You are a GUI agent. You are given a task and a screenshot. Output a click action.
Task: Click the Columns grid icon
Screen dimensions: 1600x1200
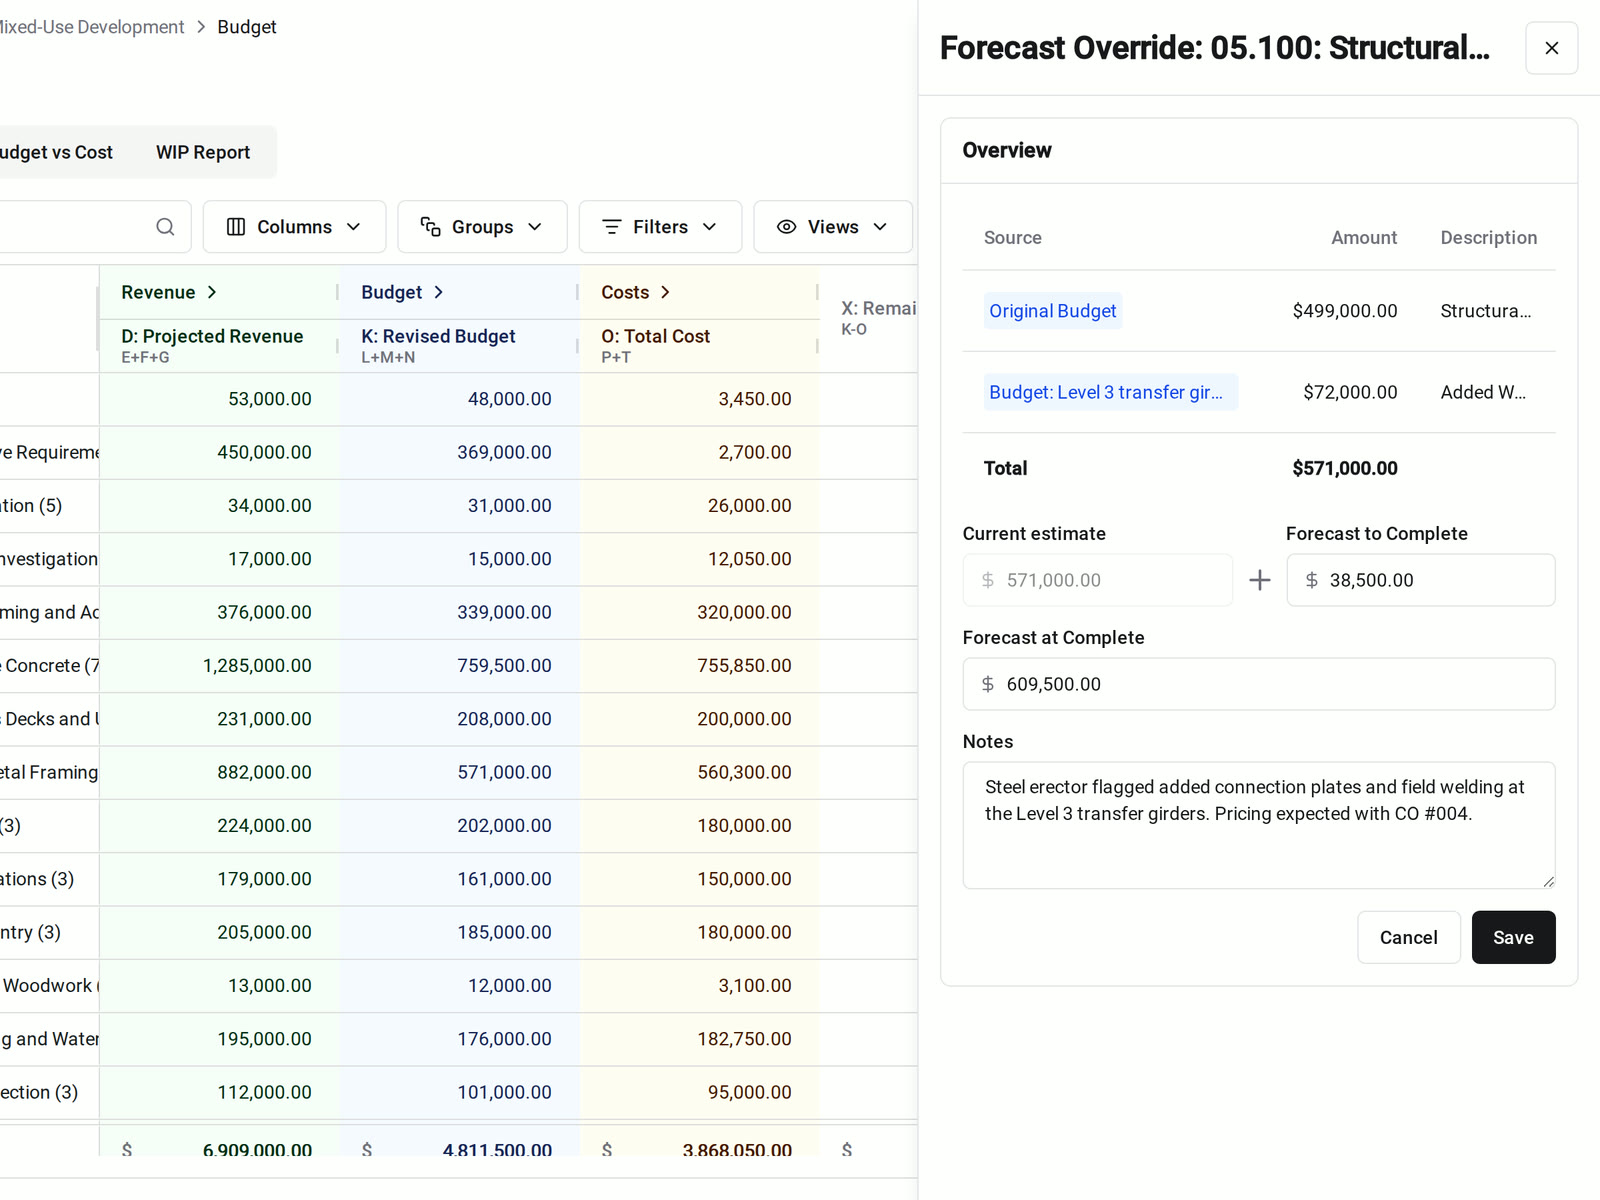click(x=236, y=227)
